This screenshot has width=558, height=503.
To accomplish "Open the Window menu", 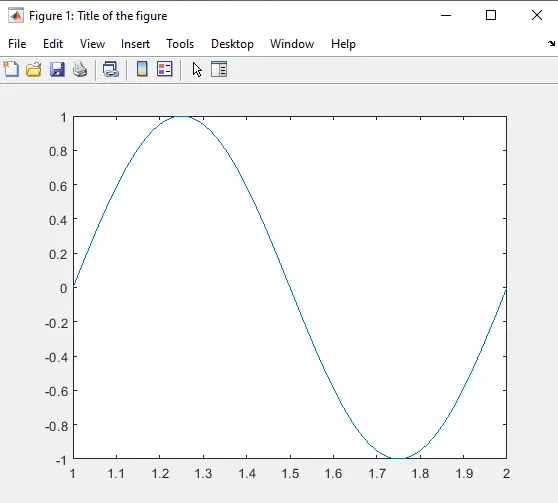I will point(292,44).
